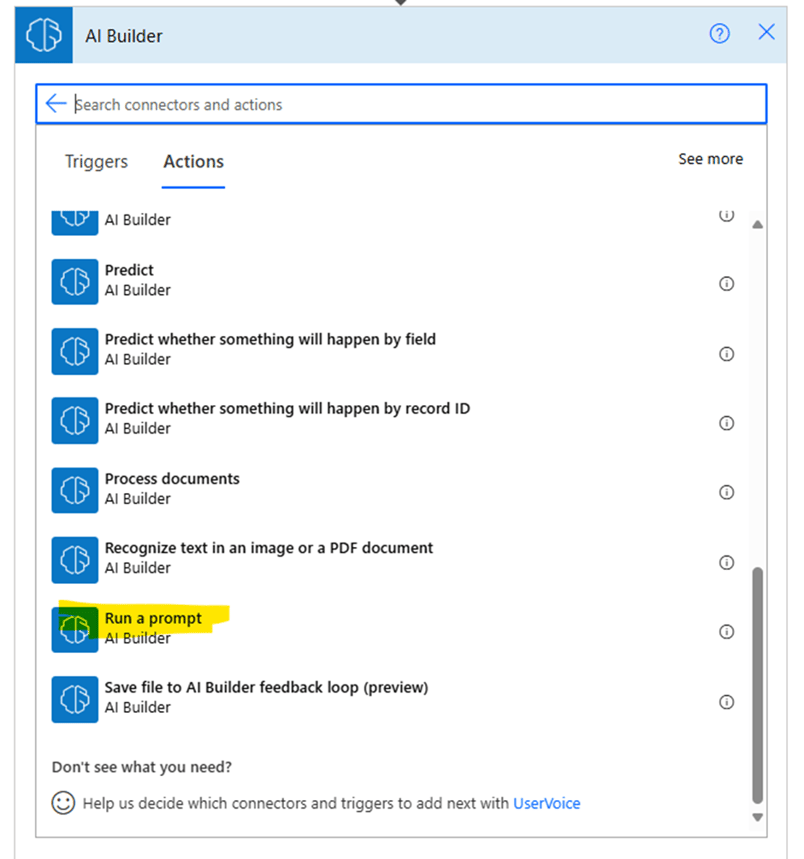804x859 pixels.
Task: Click the Predict action icon
Action: 75,282
